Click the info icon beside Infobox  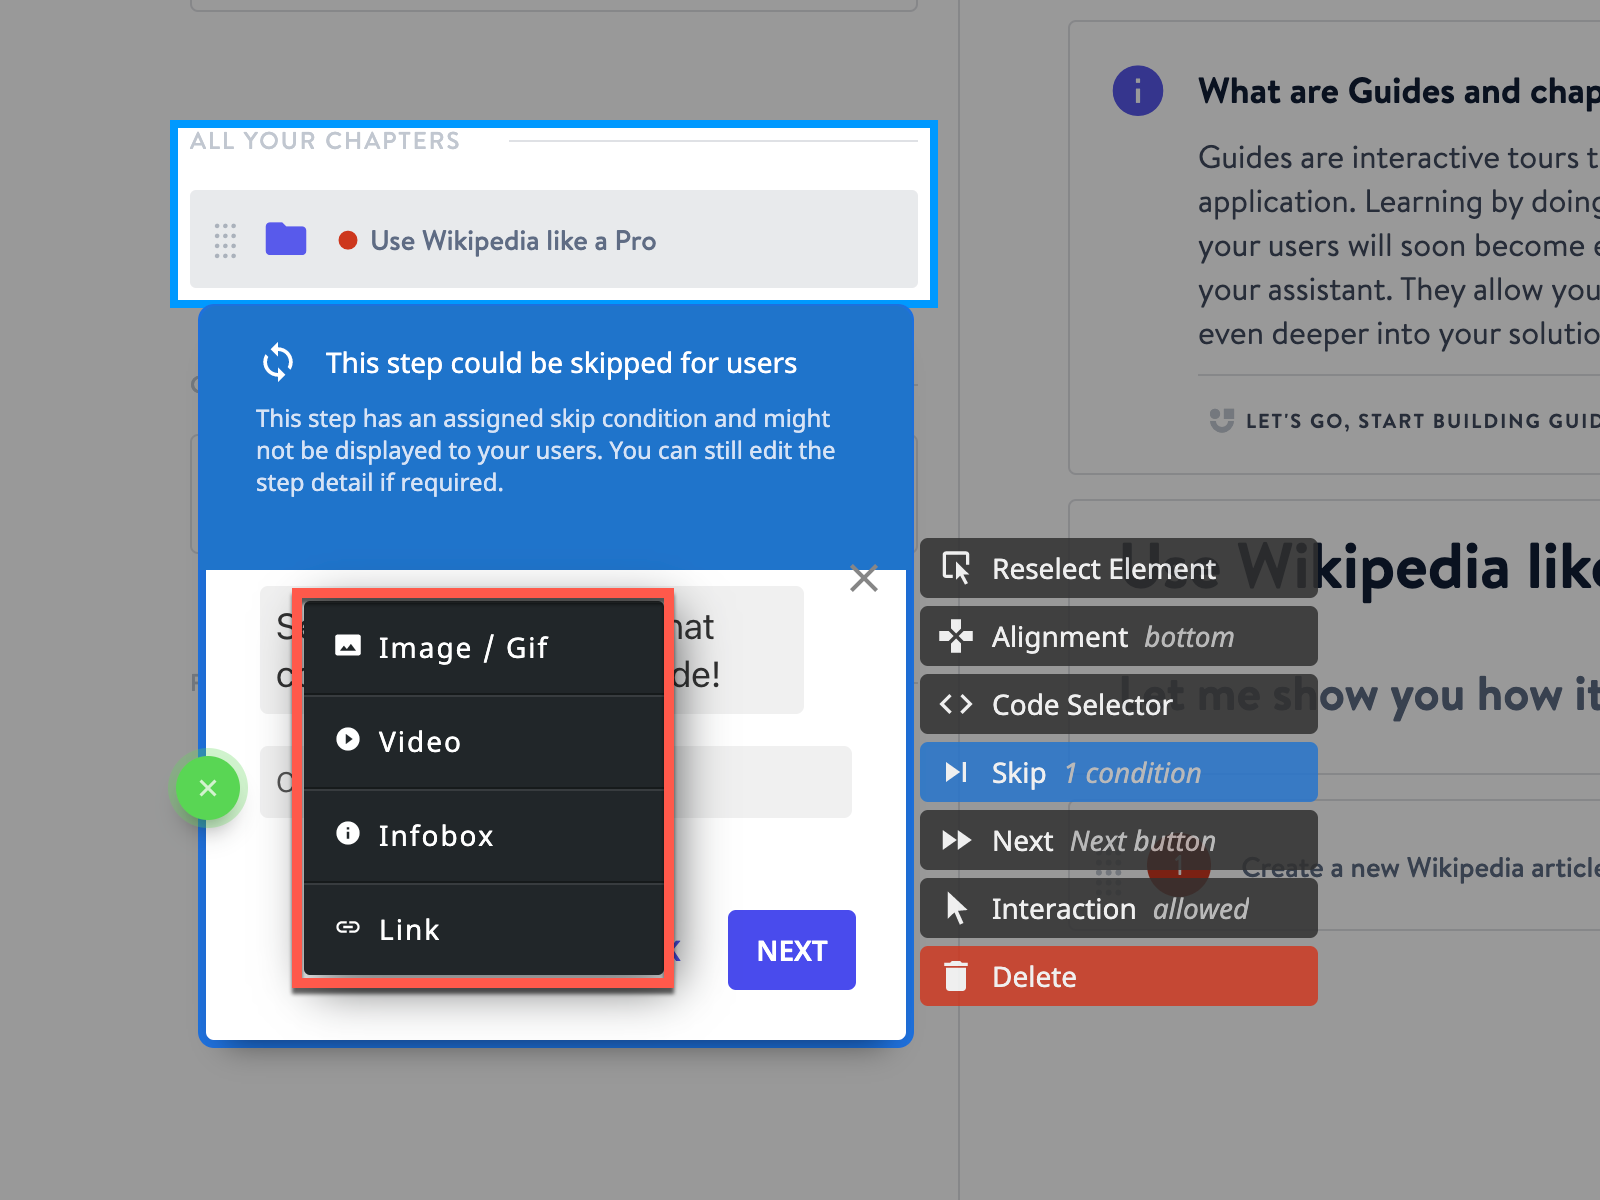(348, 833)
